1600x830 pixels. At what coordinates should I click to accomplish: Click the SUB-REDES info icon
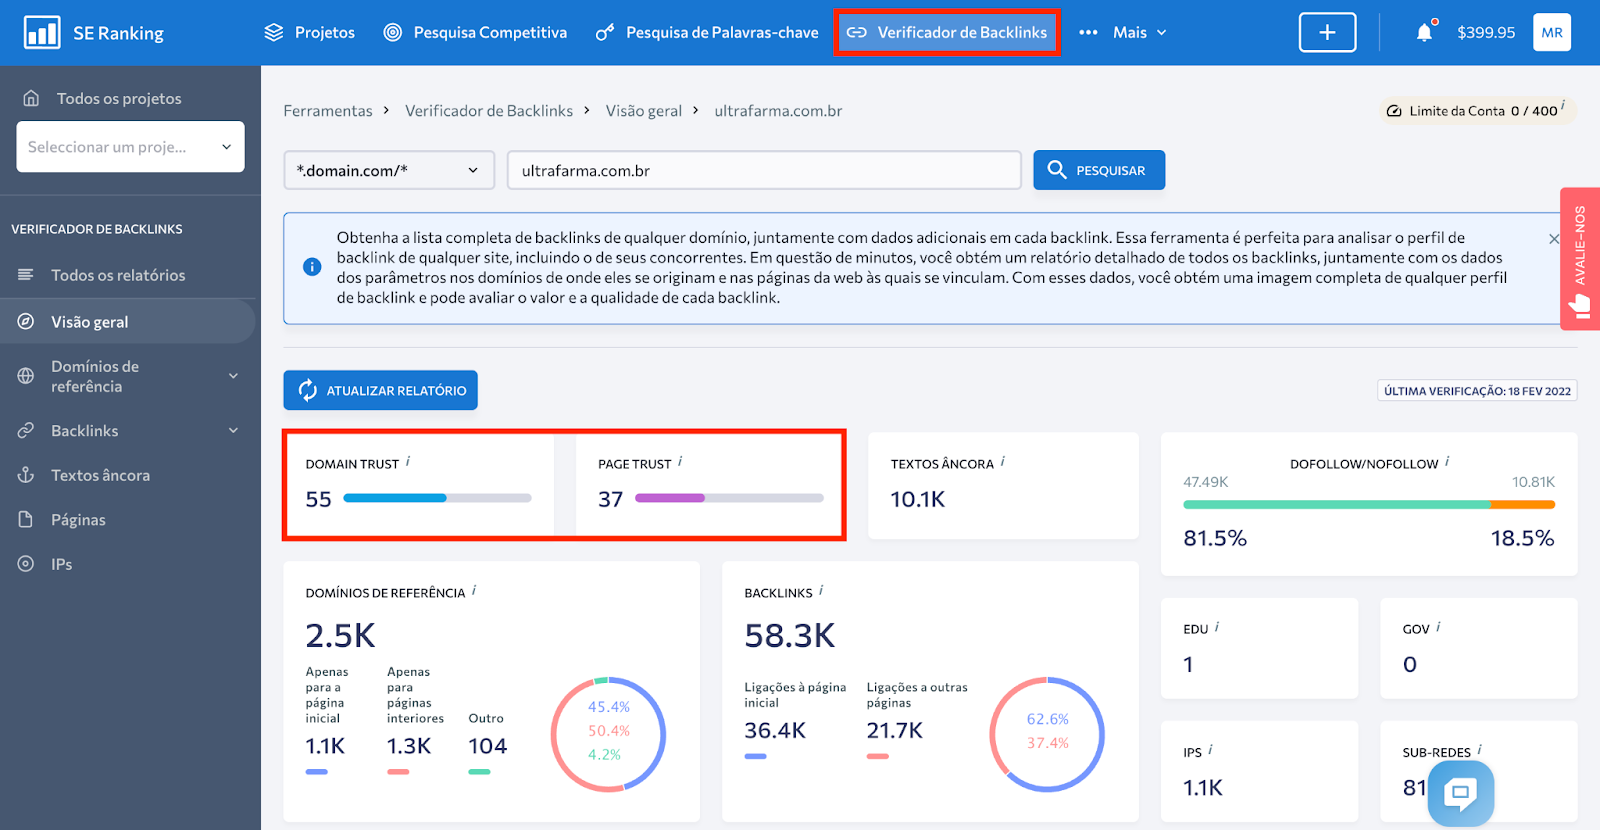pyautogui.click(x=1480, y=749)
